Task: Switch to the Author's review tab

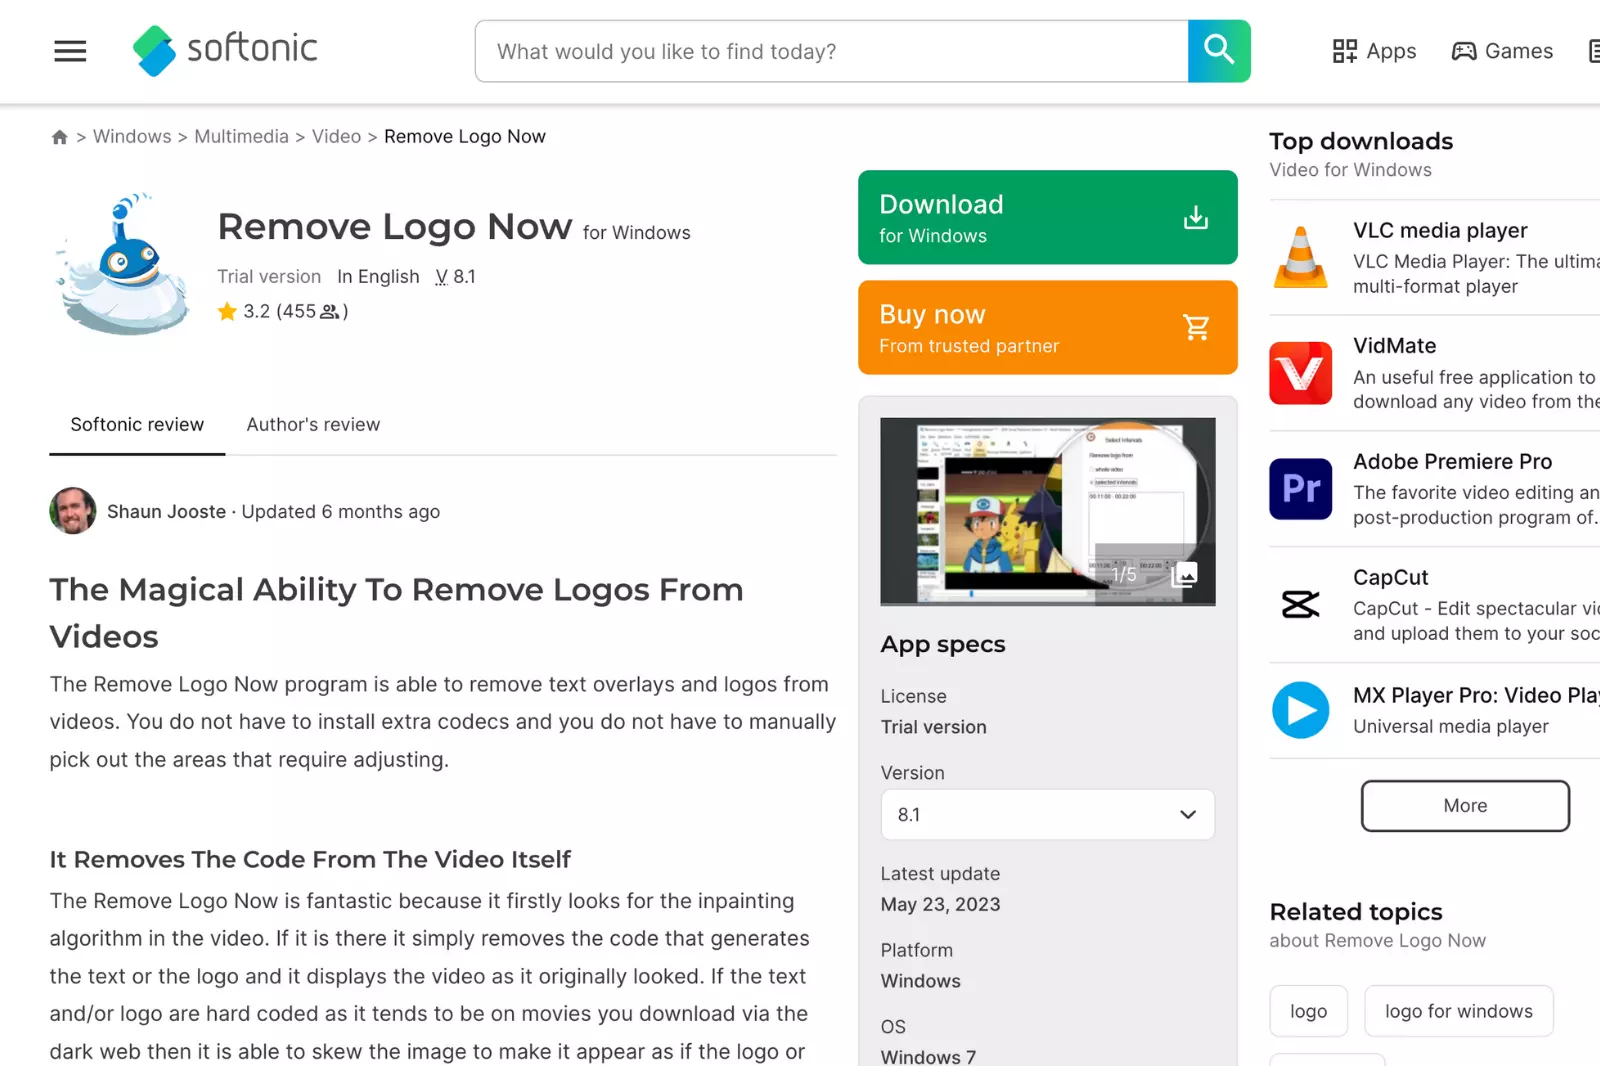Action: (313, 424)
